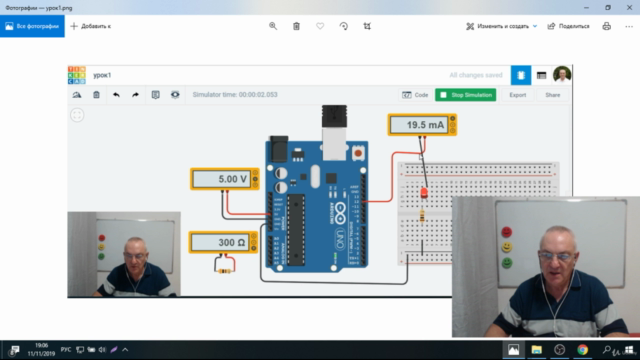Redo the action in Tinkercad

click(136, 95)
